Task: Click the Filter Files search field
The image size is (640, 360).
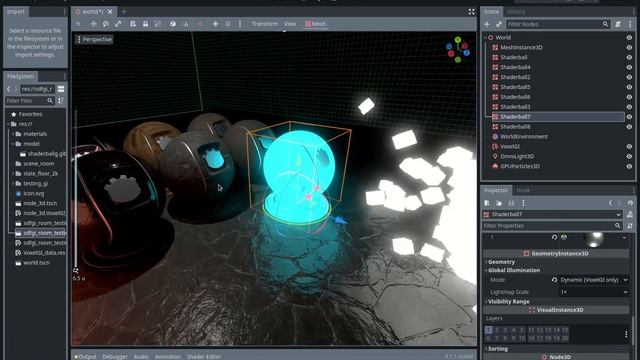Action: 30,101
